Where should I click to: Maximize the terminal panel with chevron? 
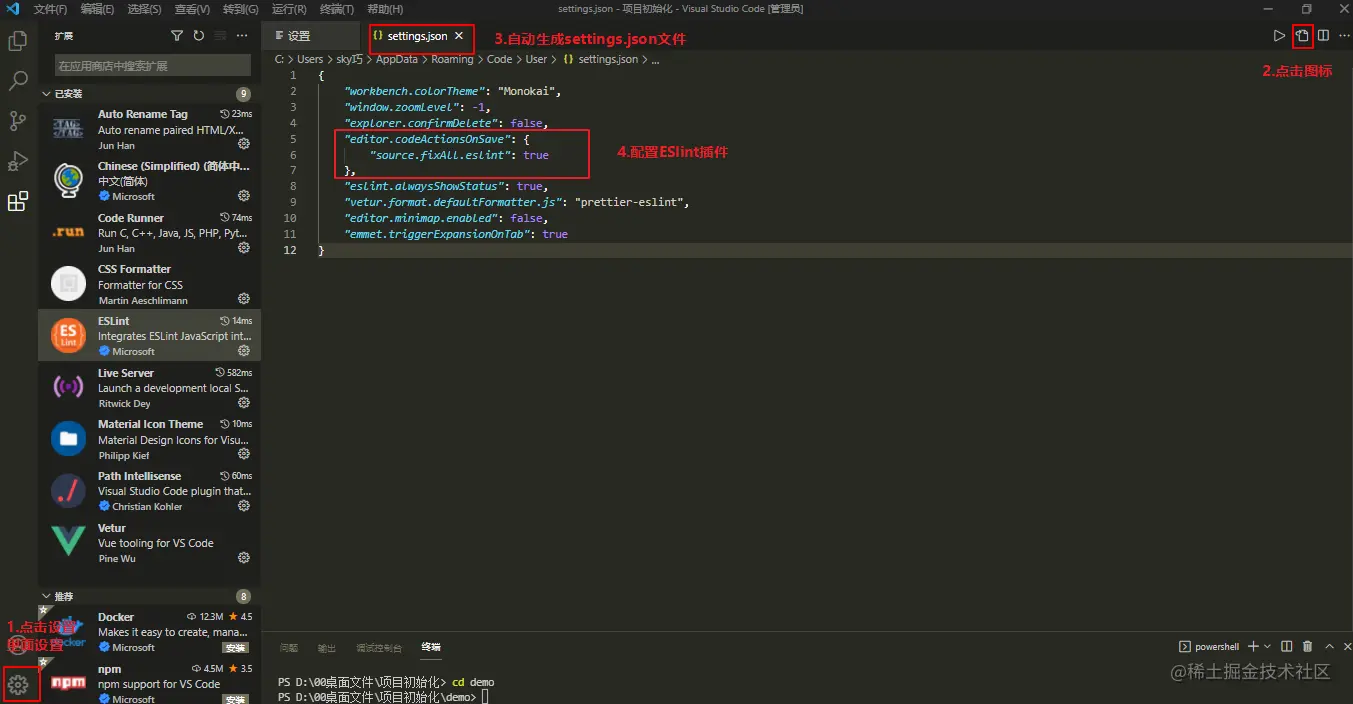1328,647
